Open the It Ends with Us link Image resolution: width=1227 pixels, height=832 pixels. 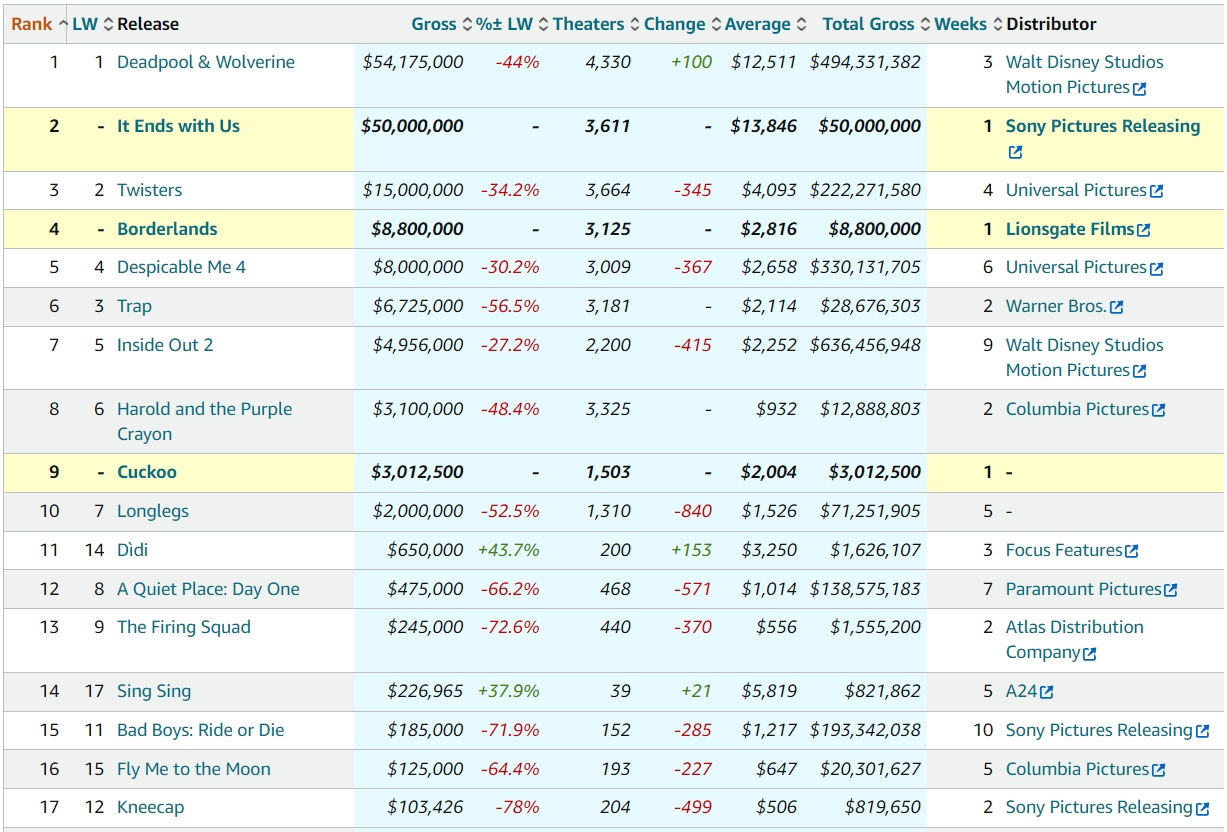pos(178,126)
